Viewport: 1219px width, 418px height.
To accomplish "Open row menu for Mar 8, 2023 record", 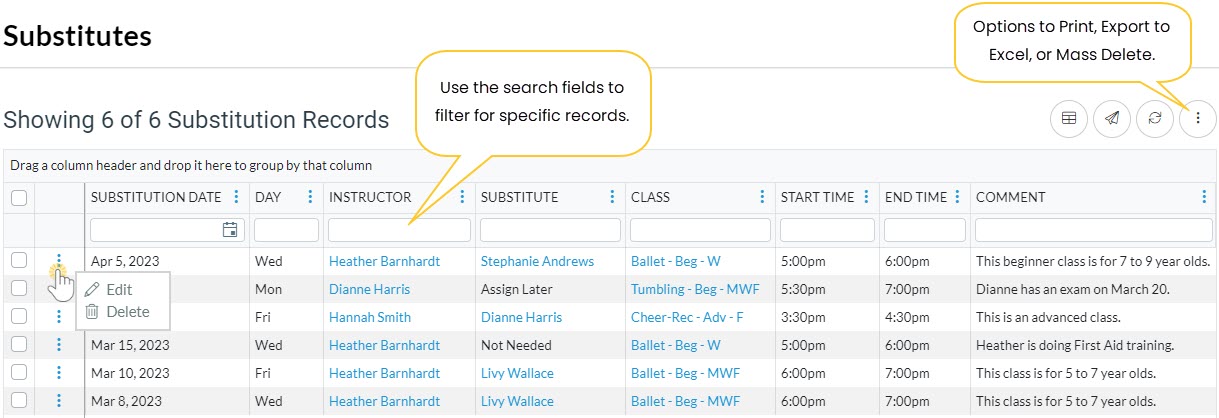I will tap(59, 401).
